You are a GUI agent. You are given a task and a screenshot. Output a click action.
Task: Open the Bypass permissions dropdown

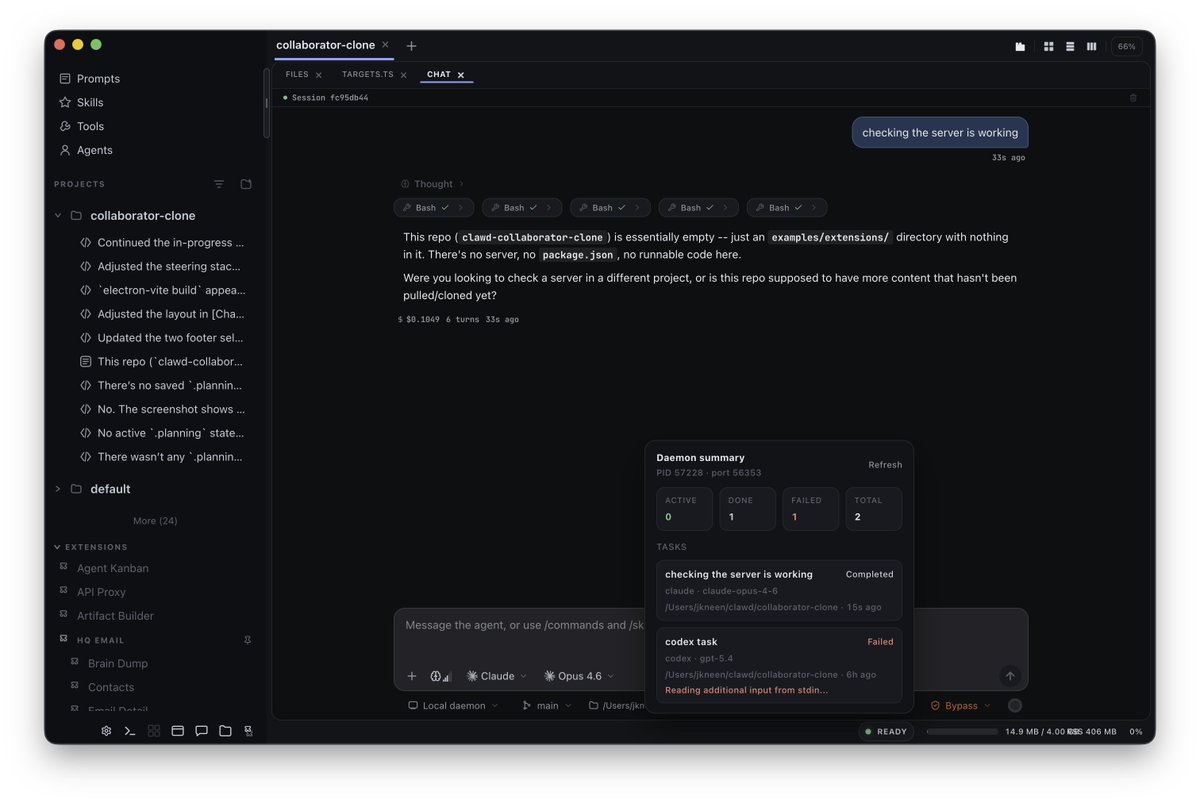[960, 705]
